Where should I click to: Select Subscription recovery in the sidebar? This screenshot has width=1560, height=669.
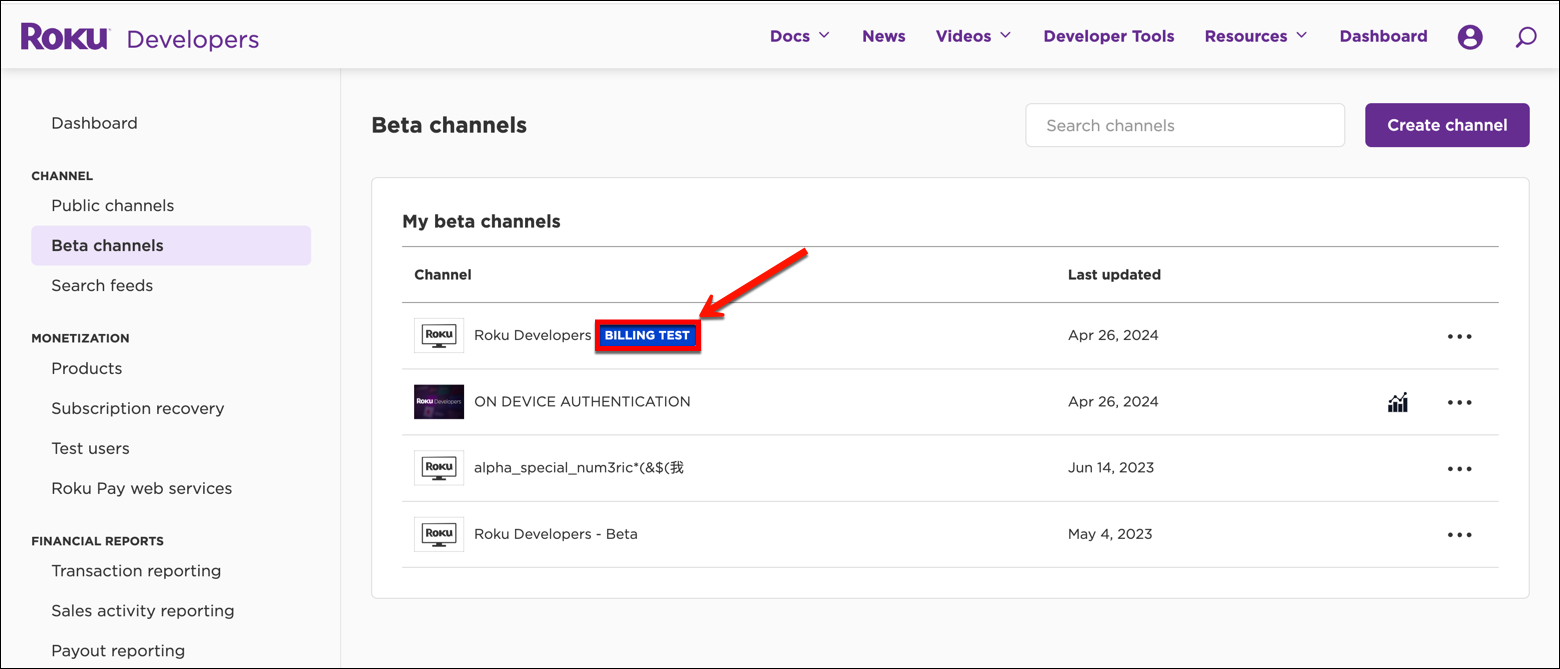point(137,408)
